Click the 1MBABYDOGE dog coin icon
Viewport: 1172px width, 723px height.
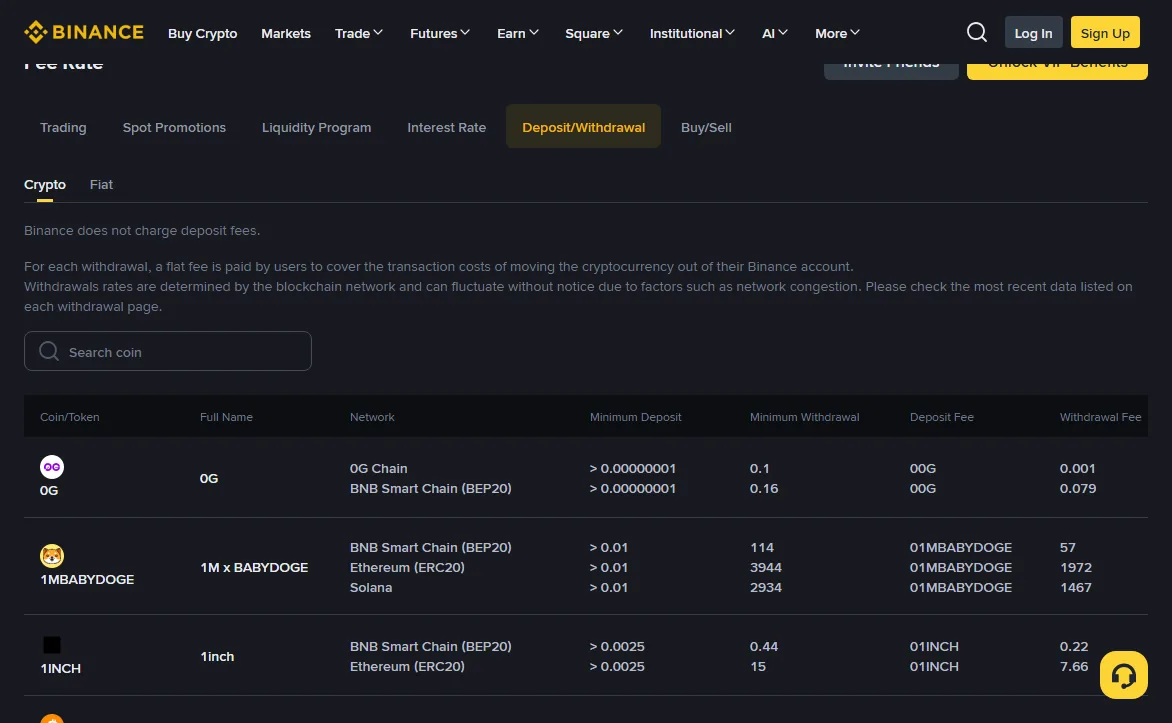[52, 556]
